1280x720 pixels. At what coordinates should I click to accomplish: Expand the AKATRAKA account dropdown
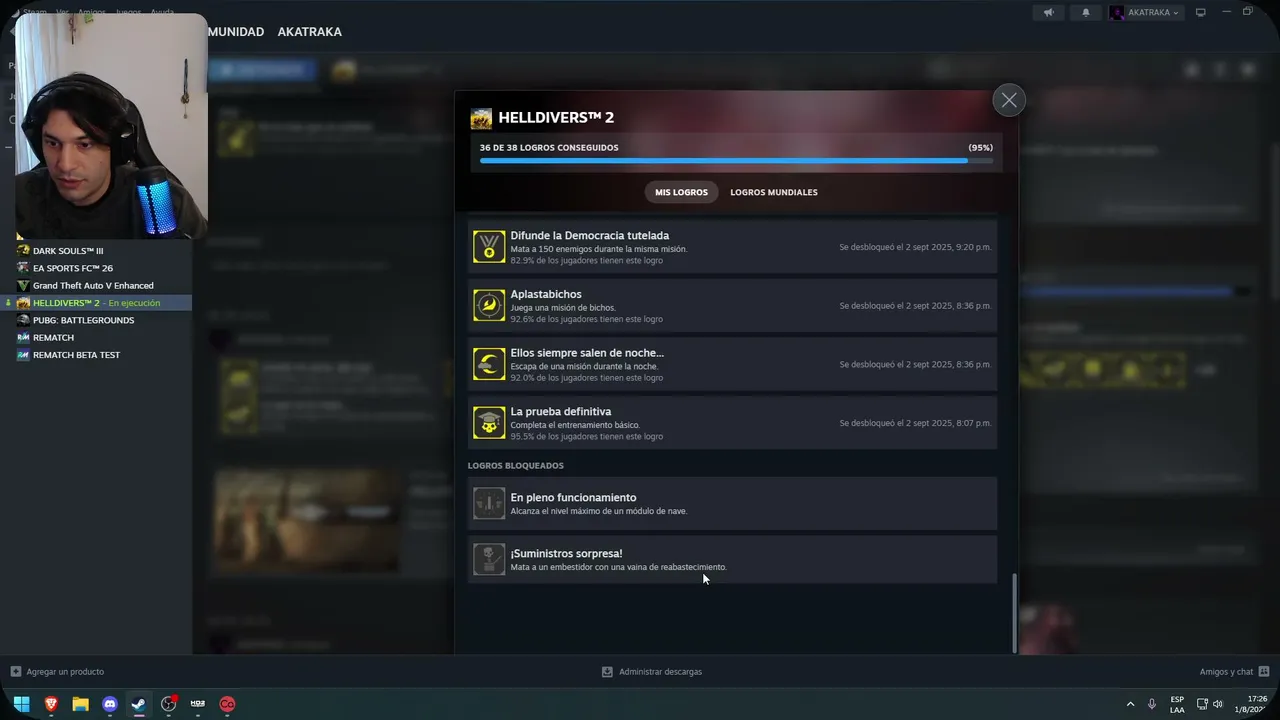1145,13
